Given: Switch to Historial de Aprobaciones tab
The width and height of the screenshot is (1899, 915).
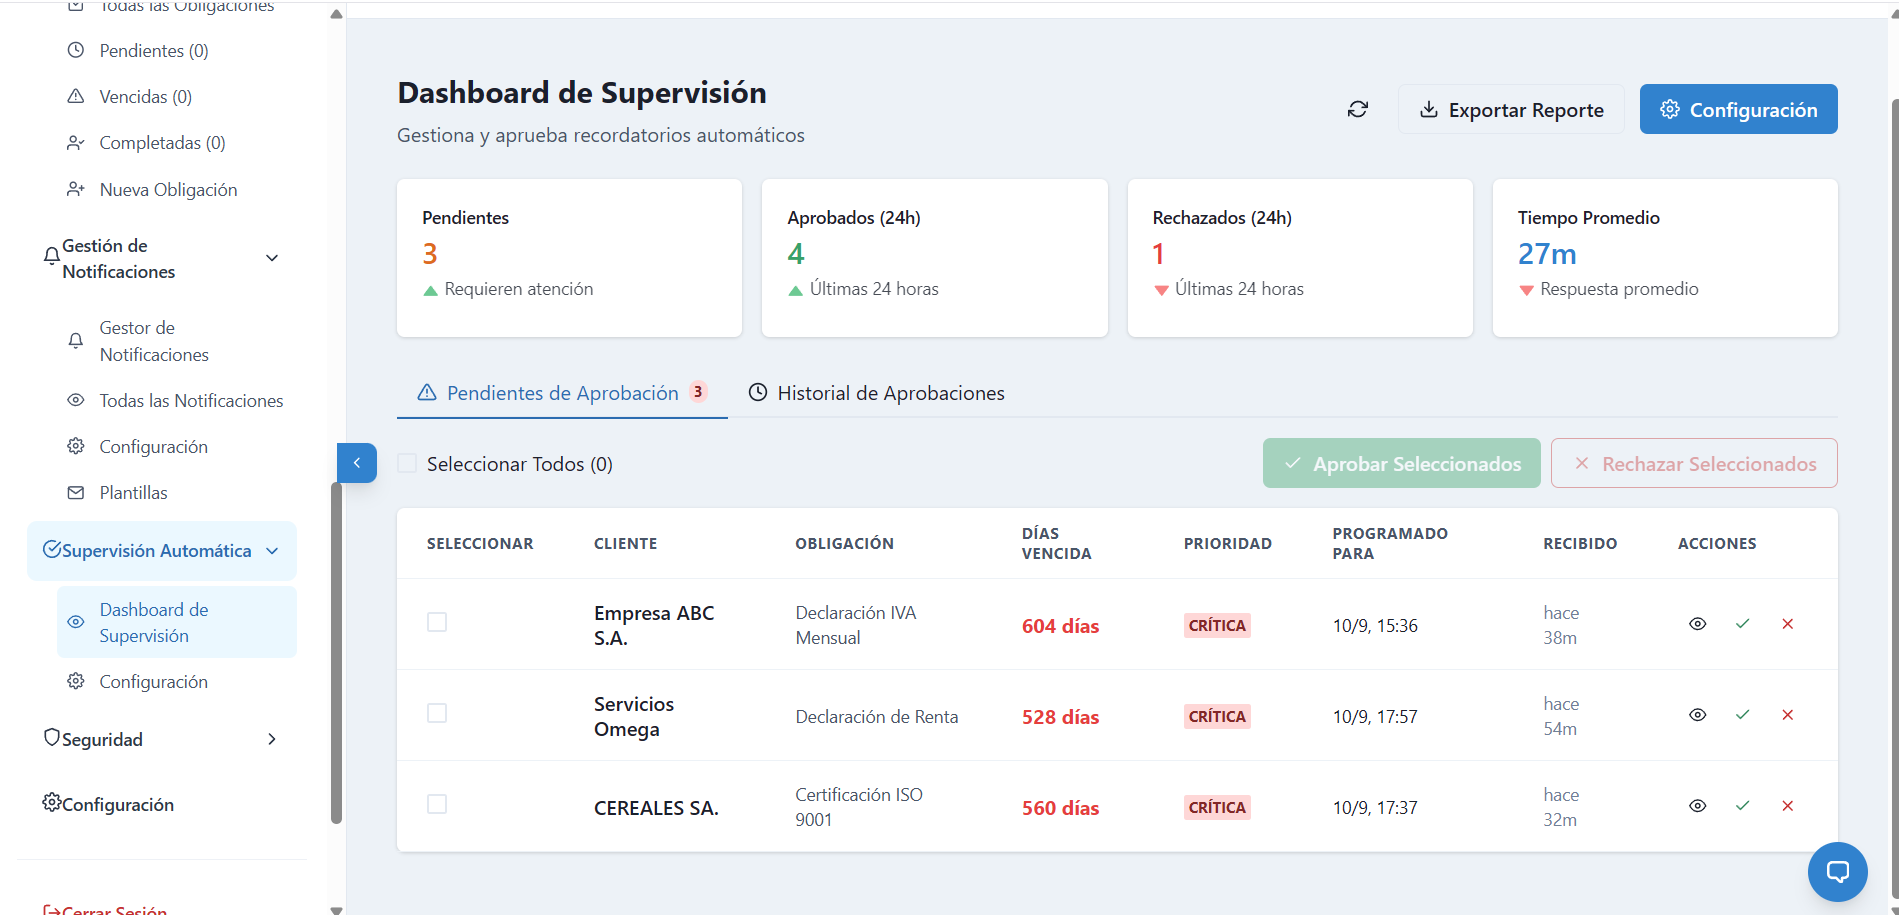Looking at the screenshot, I should pos(877,393).
